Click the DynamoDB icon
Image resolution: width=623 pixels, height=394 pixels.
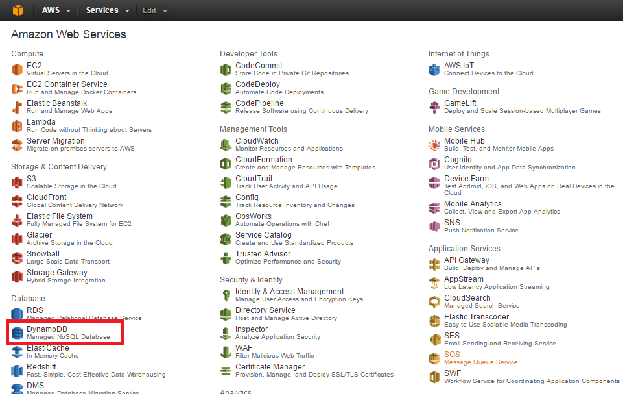pos(17,333)
